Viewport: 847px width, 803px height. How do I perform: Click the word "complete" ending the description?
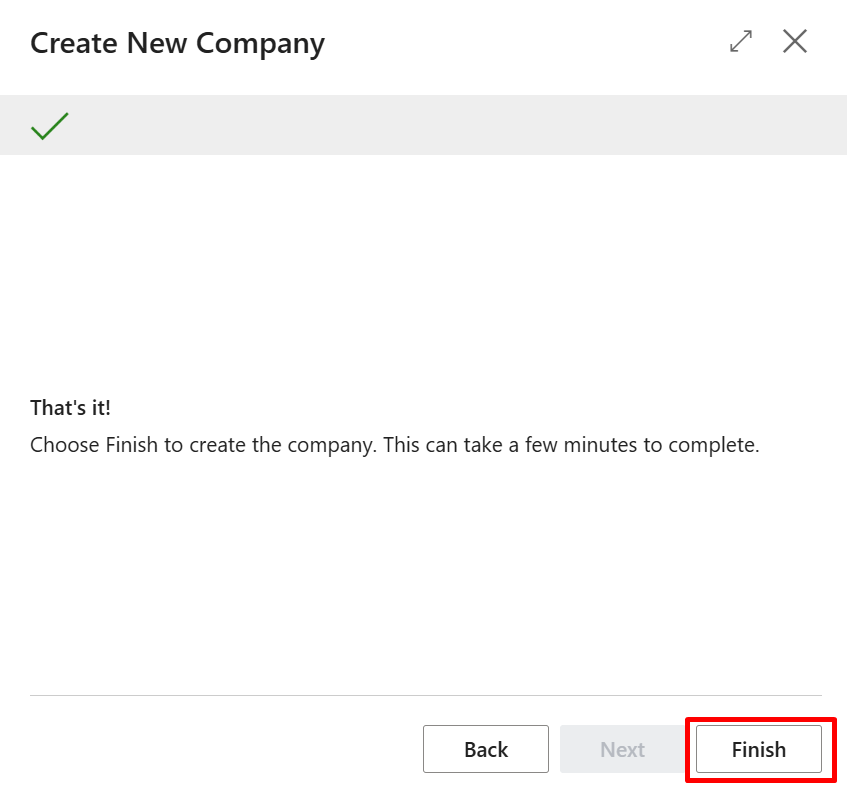[x=716, y=445]
